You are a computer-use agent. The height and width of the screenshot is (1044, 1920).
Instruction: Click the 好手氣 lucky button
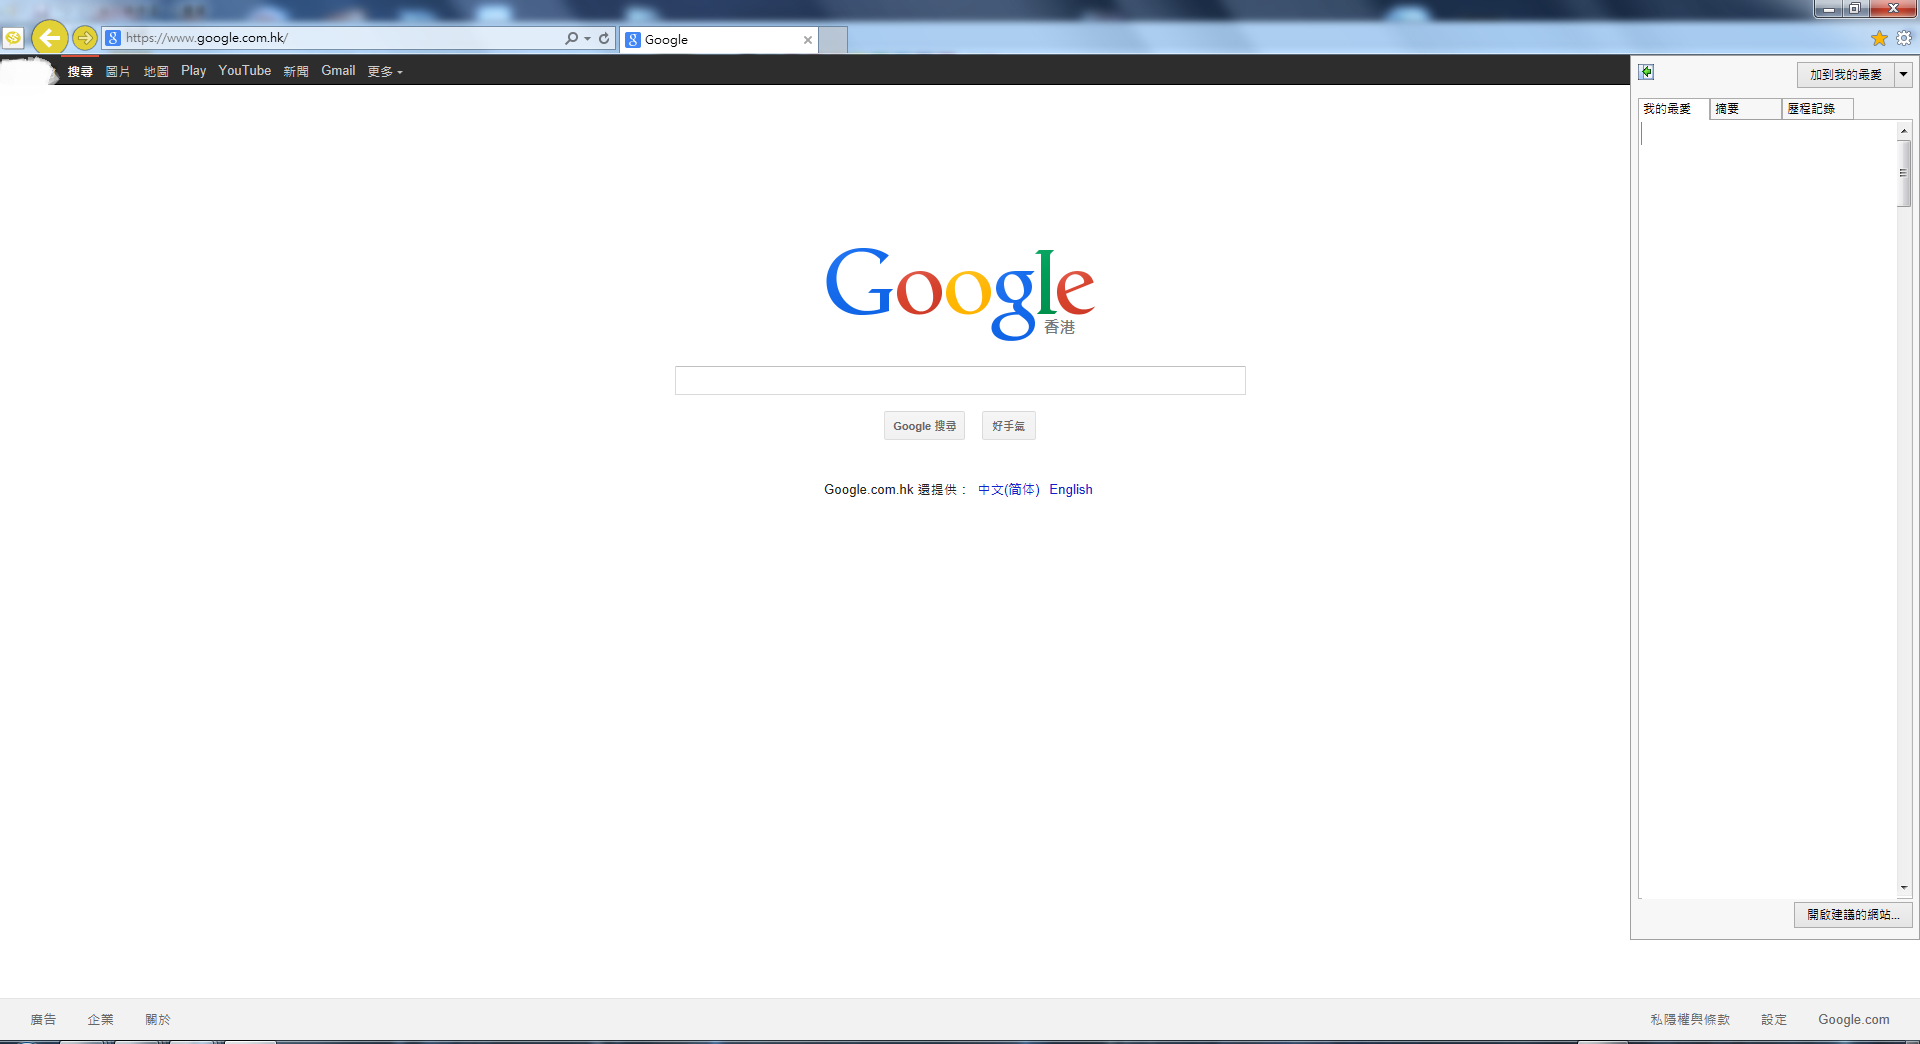[1008, 426]
